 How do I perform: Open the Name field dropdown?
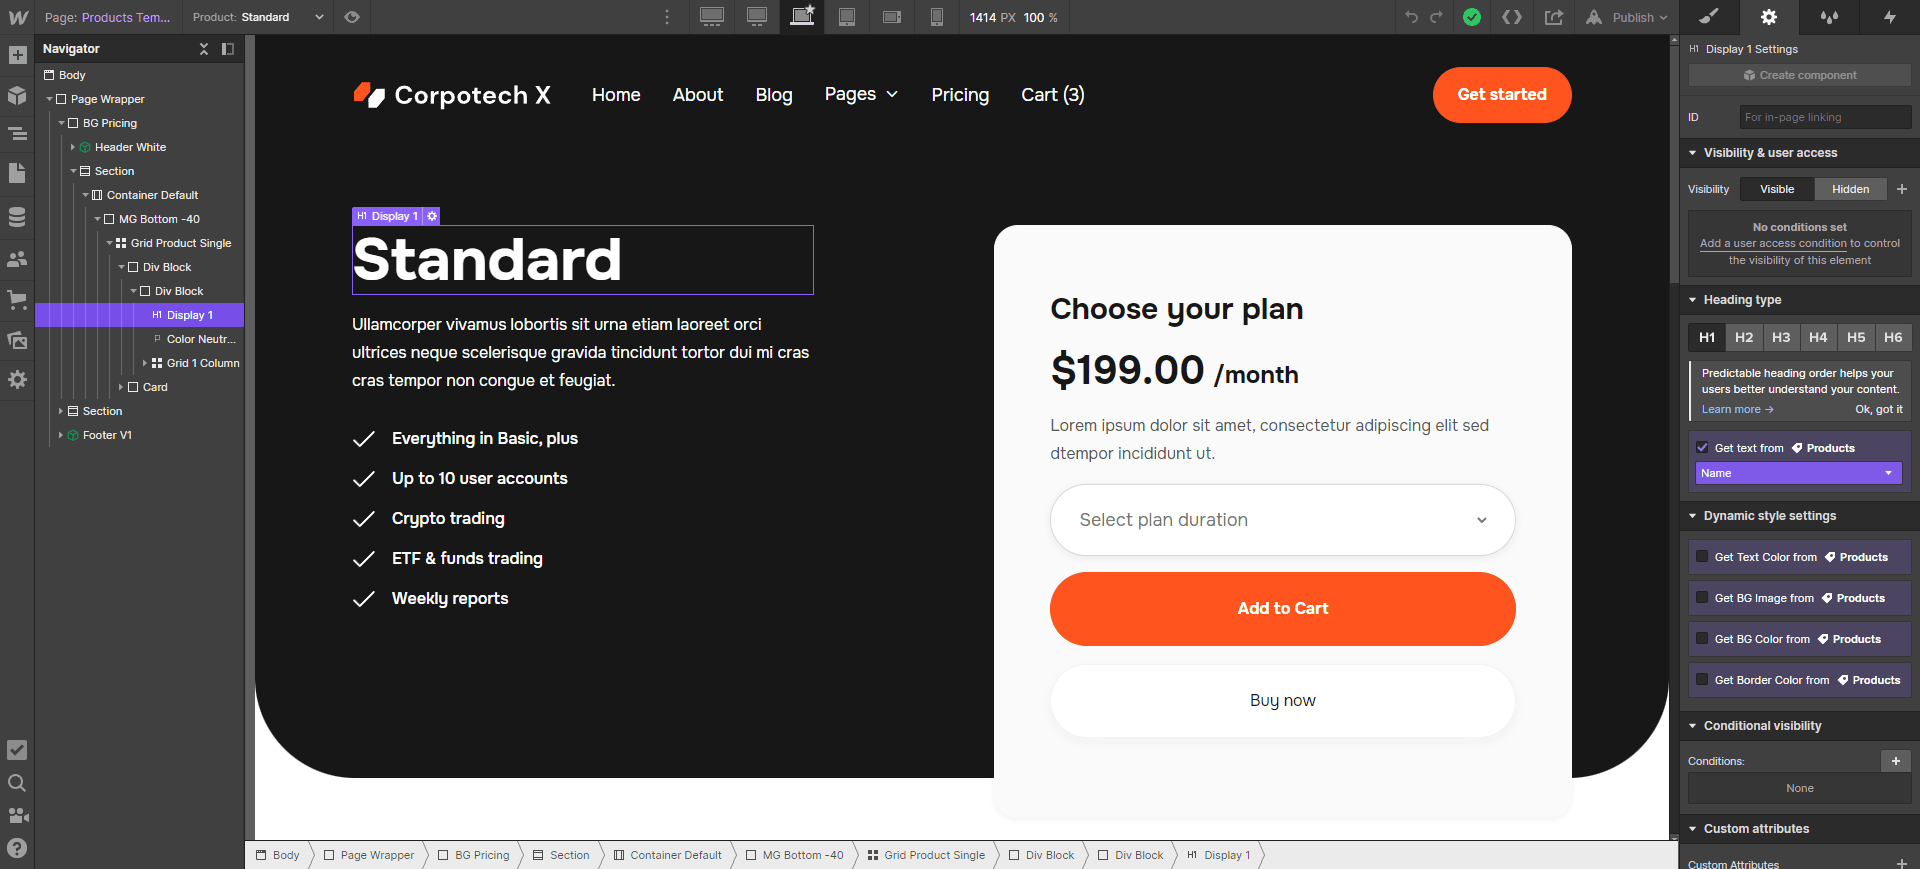(1797, 472)
